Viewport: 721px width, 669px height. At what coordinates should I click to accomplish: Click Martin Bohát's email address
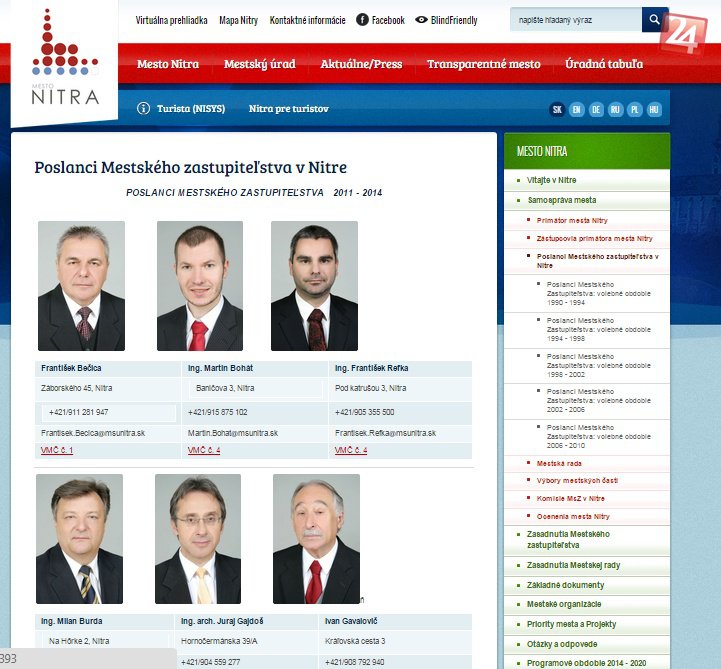pos(233,433)
